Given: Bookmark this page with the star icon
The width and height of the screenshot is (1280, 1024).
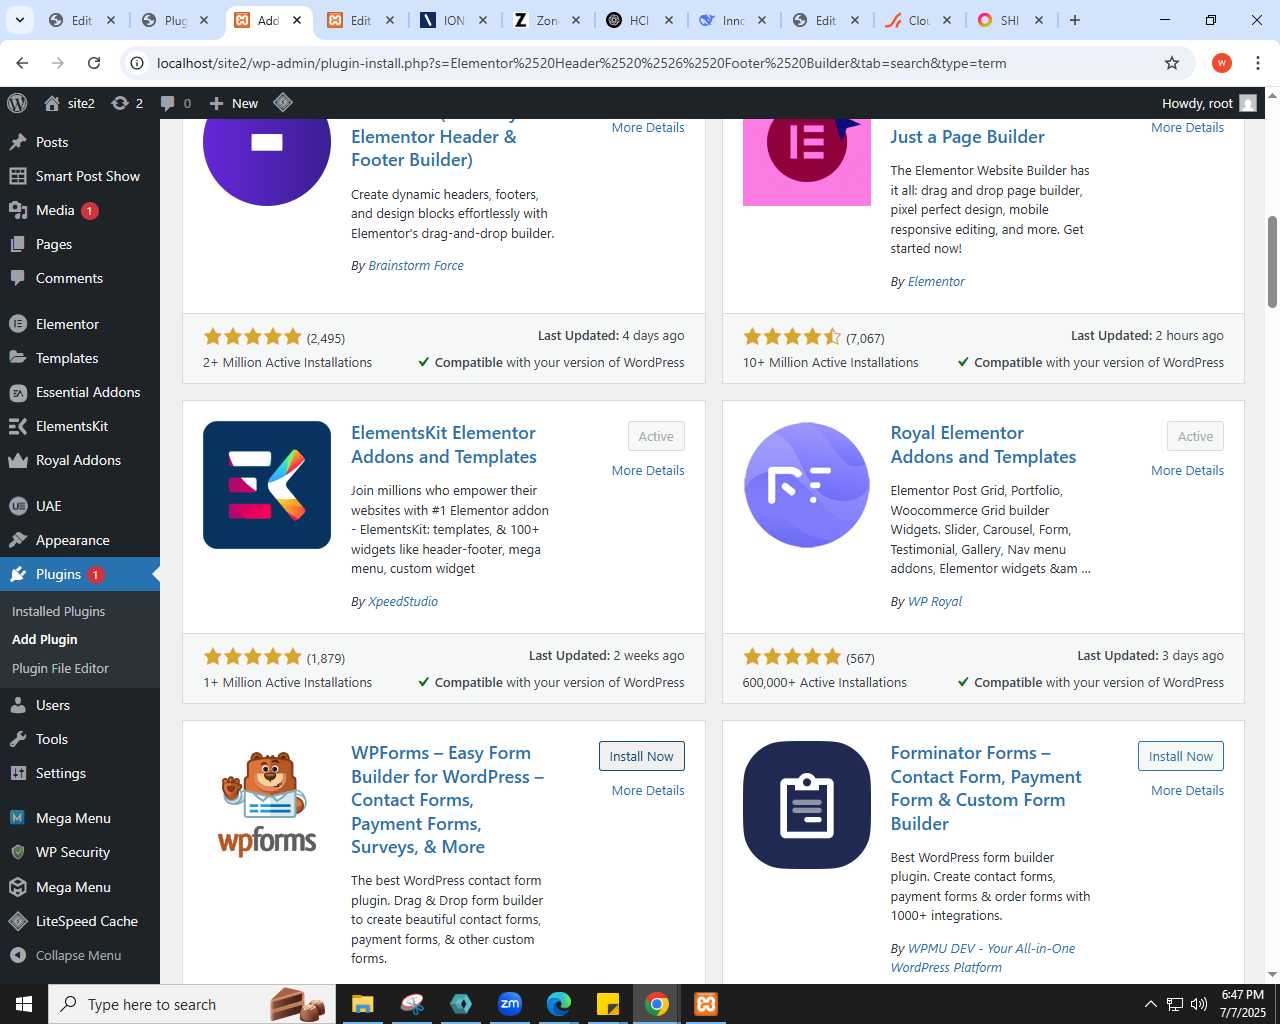Looking at the screenshot, I should point(1172,63).
